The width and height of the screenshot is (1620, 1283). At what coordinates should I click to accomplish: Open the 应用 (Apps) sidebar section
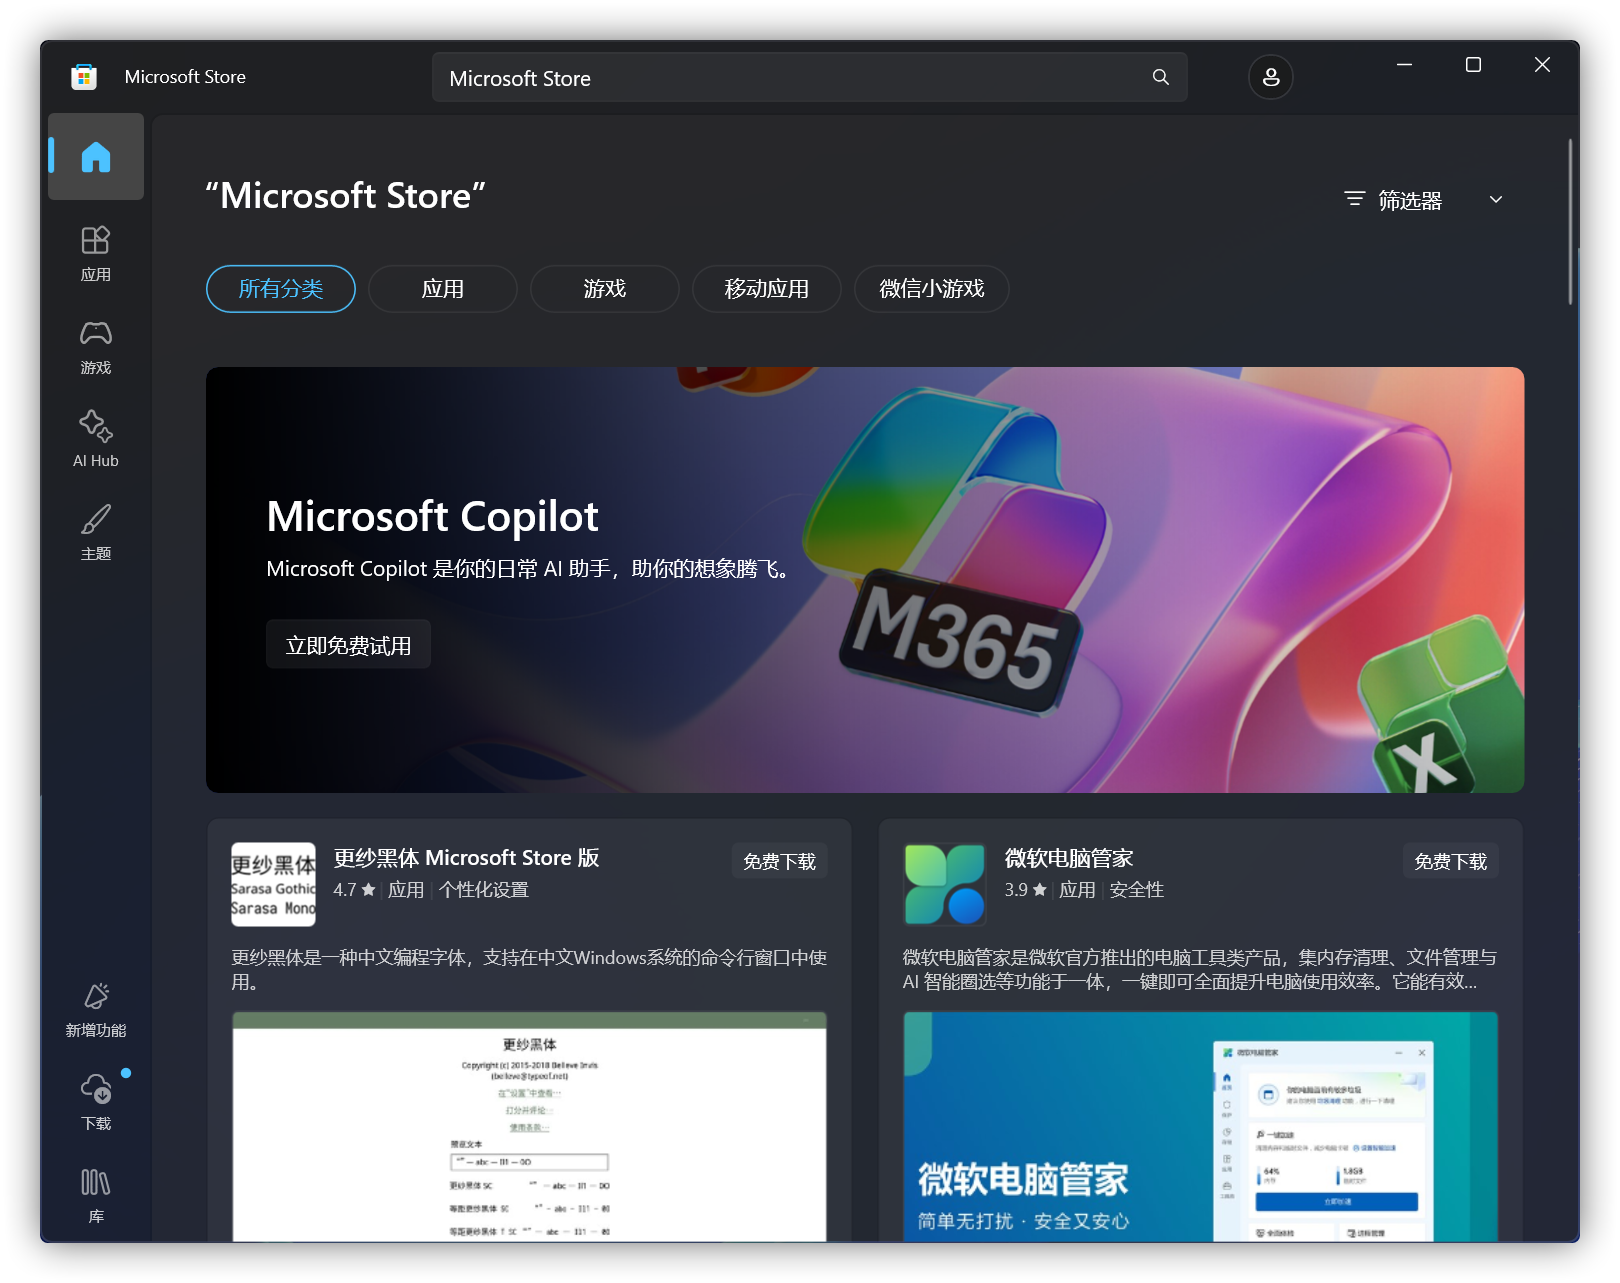point(96,253)
